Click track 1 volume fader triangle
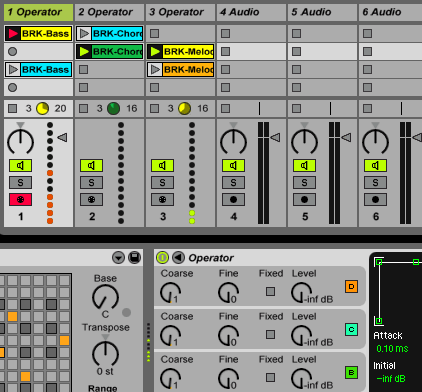The image size is (422, 392). click(62, 137)
